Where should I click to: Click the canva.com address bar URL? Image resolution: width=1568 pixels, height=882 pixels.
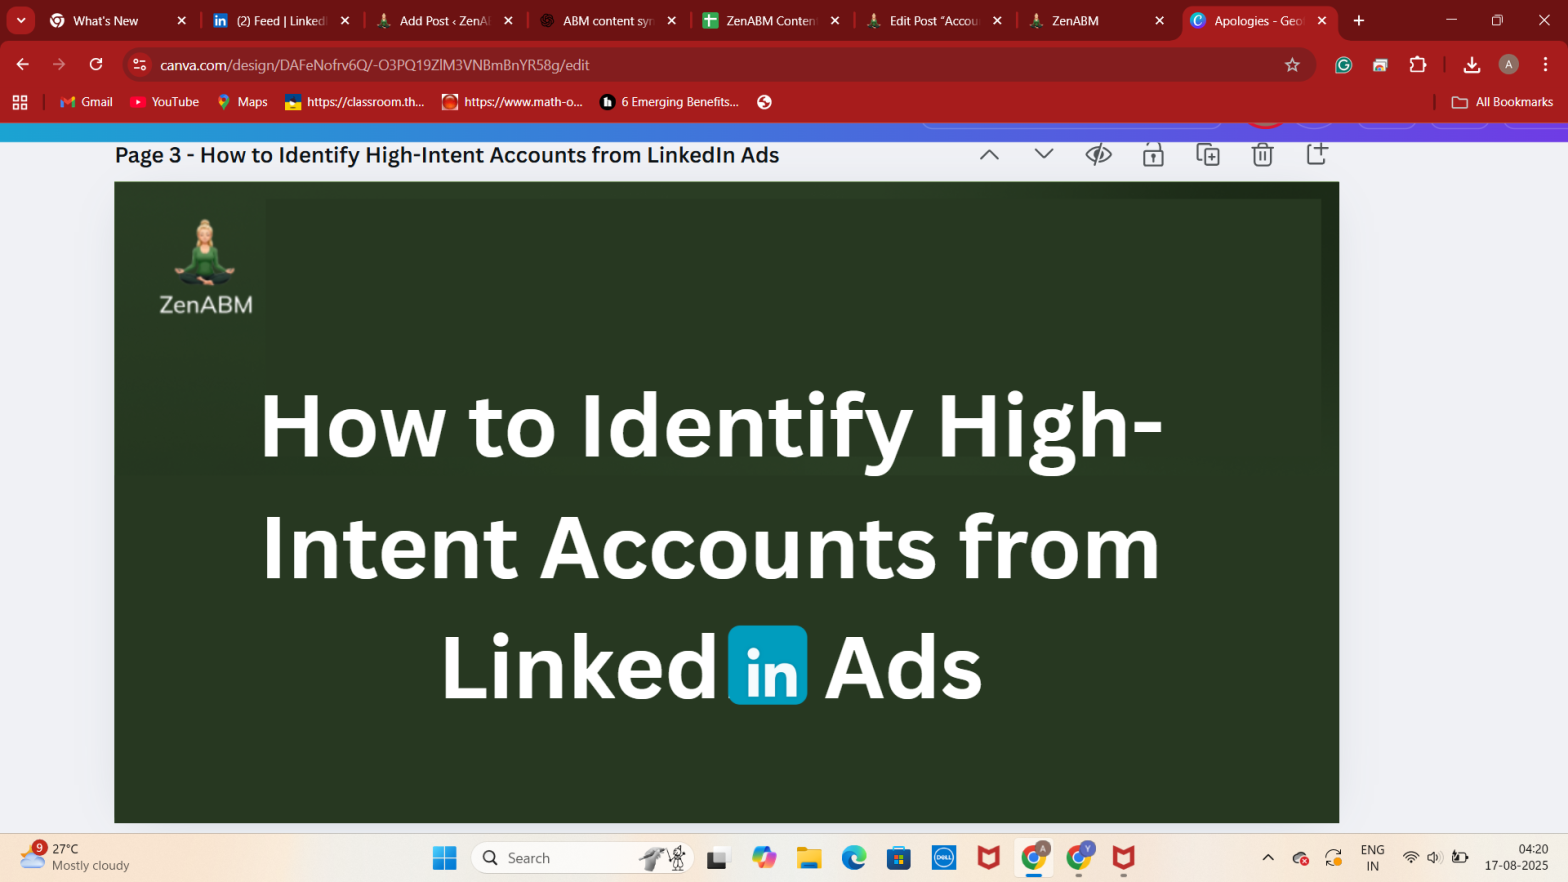(375, 65)
